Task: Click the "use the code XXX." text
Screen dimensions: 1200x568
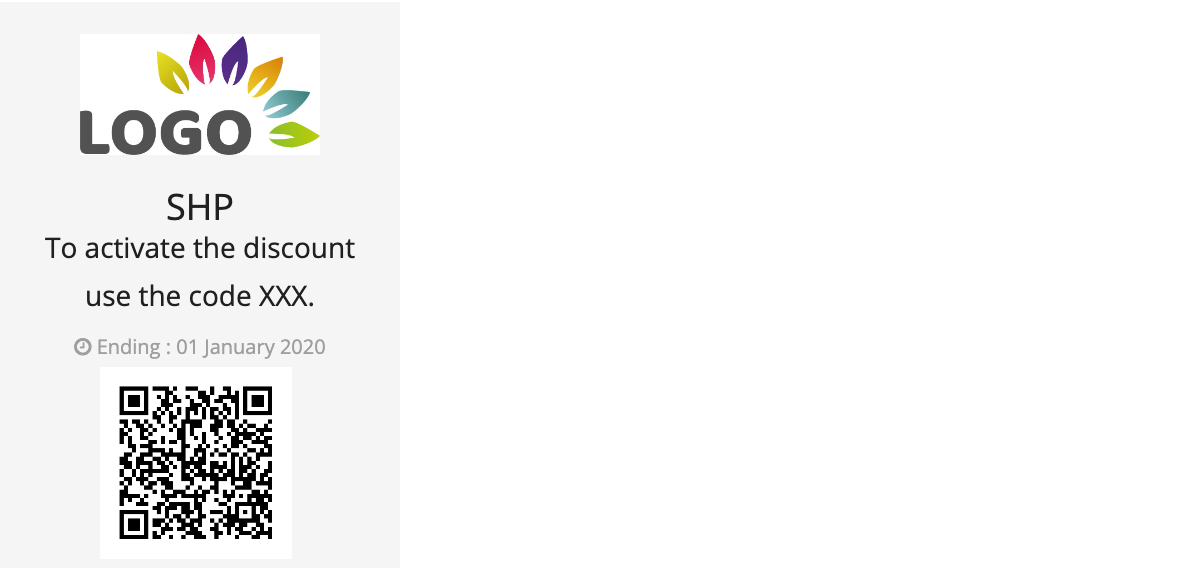Action: pyautogui.click(x=200, y=296)
